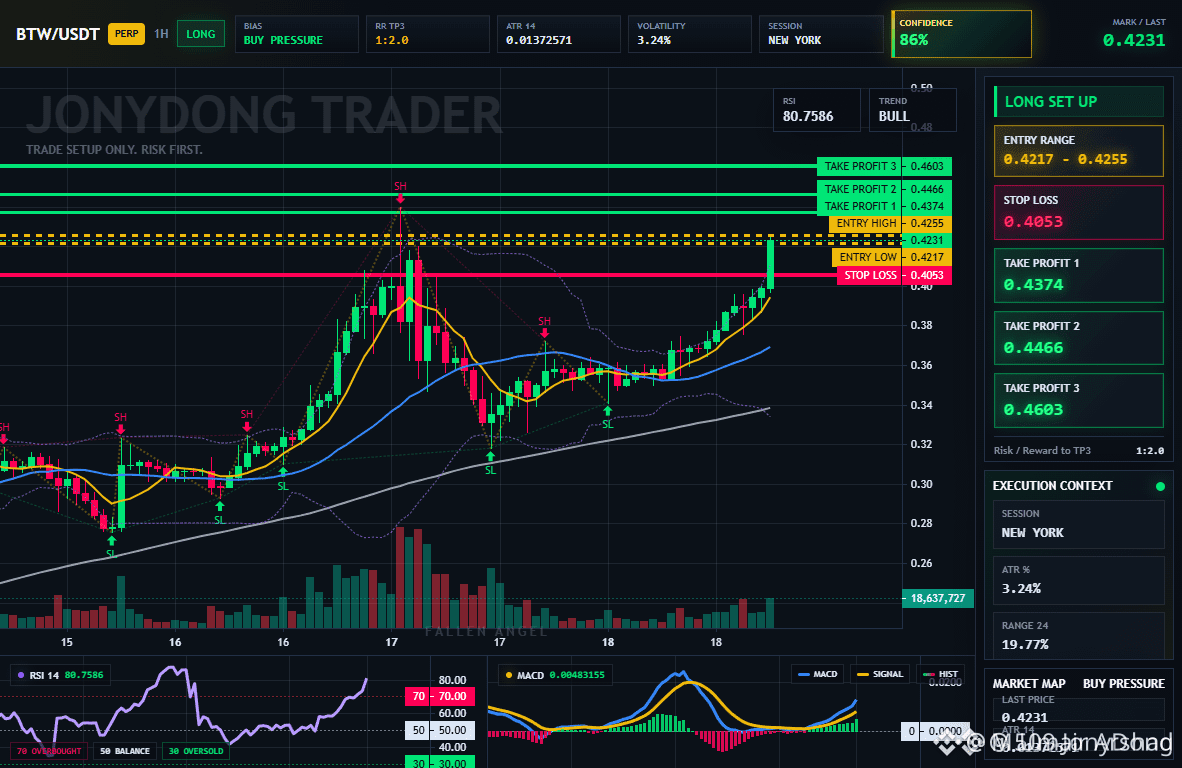The height and width of the screenshot is (768, 1182).
Task: Open the BIAS Buy Pressure card
Action: [x=296, y=34]
